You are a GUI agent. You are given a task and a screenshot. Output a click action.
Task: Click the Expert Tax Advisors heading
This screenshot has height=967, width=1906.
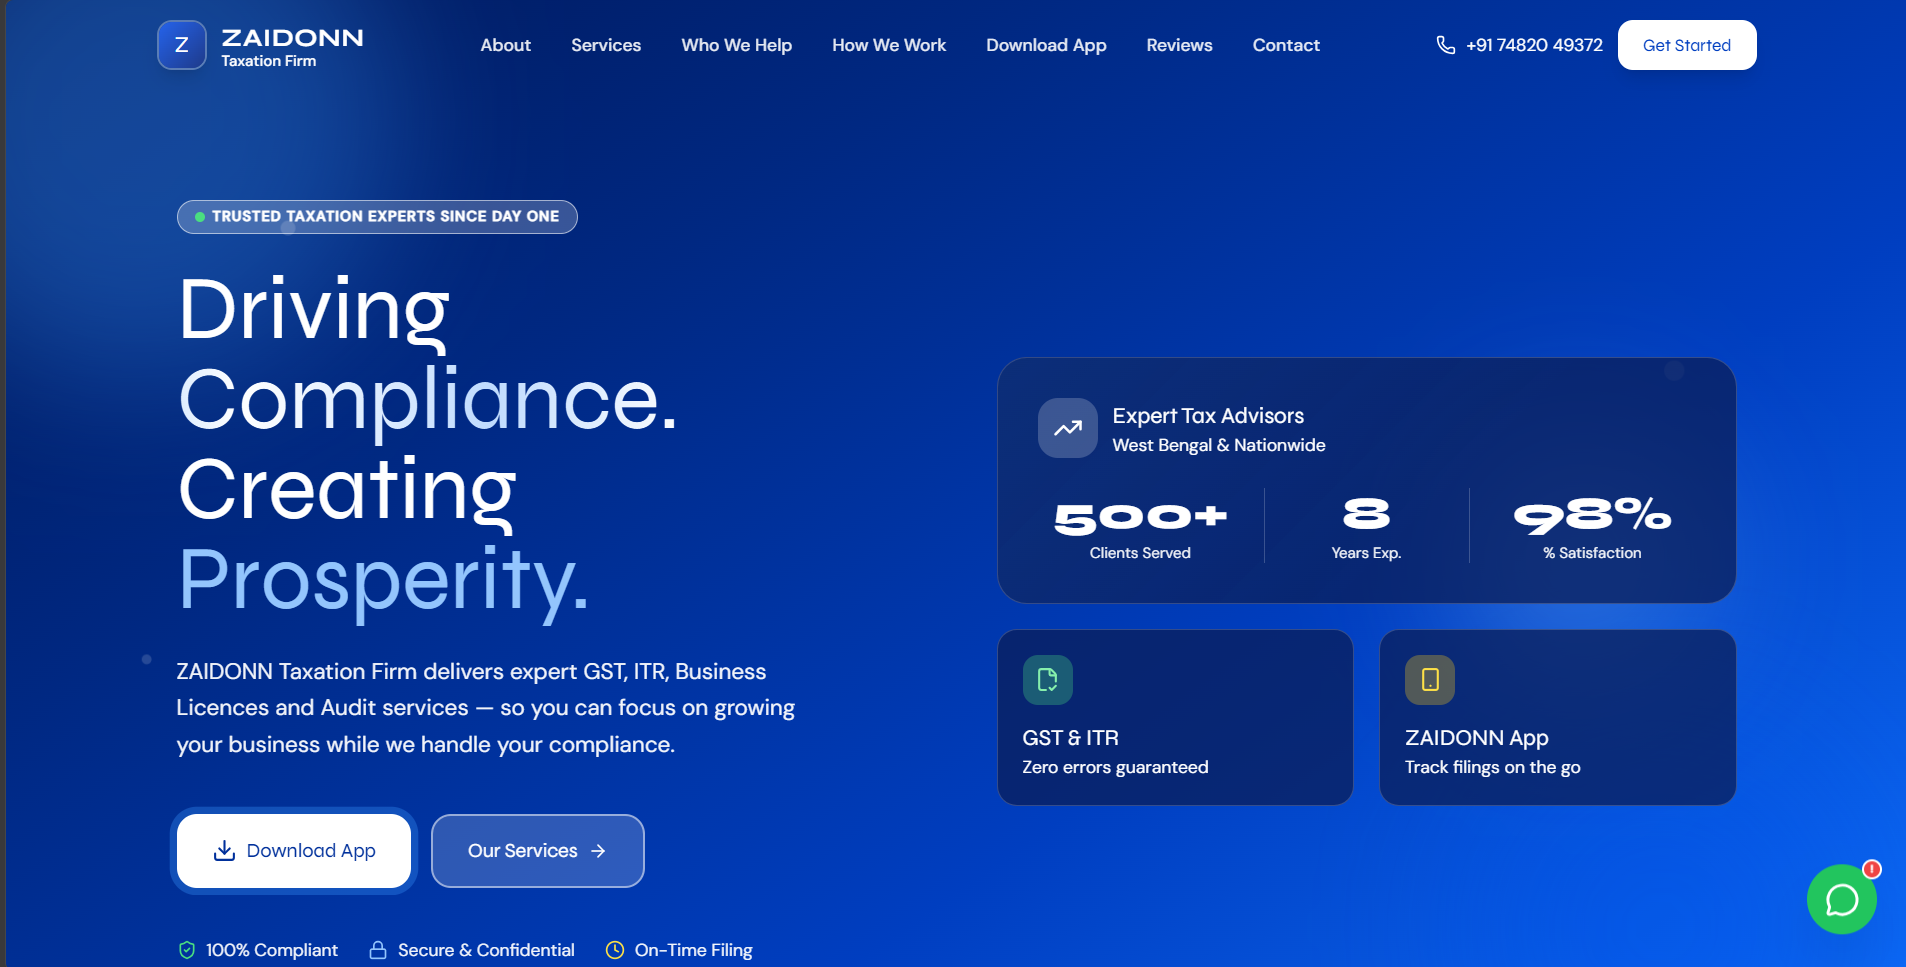[1208, 416]
